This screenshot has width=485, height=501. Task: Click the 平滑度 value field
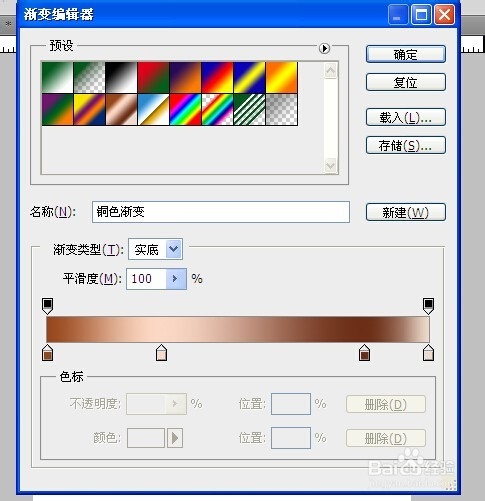pos(146,279)
